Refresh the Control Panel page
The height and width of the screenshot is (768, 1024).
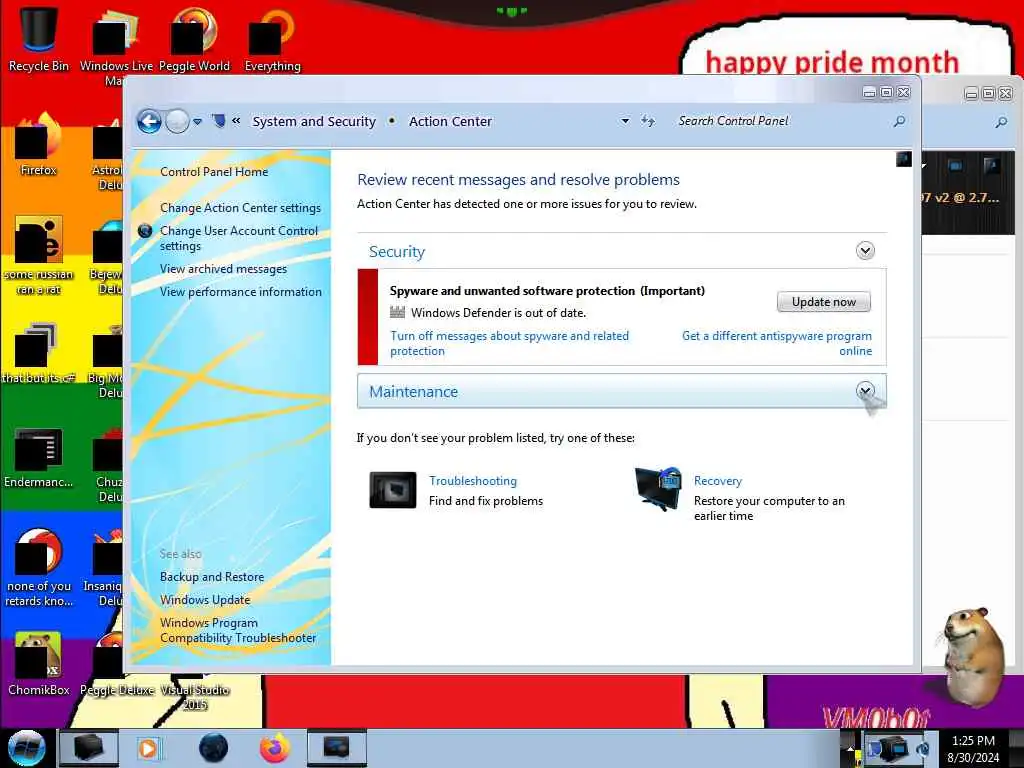click(x=648, y=121)
